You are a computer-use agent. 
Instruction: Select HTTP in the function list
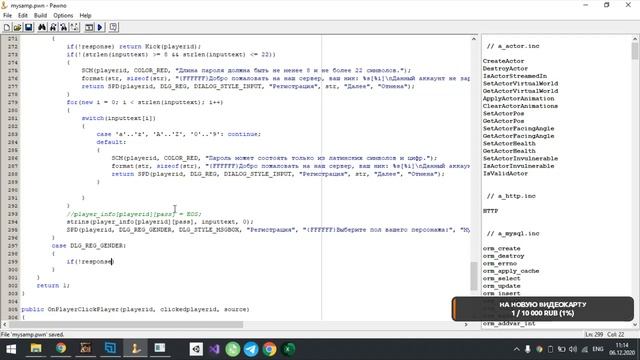[490, 211]
